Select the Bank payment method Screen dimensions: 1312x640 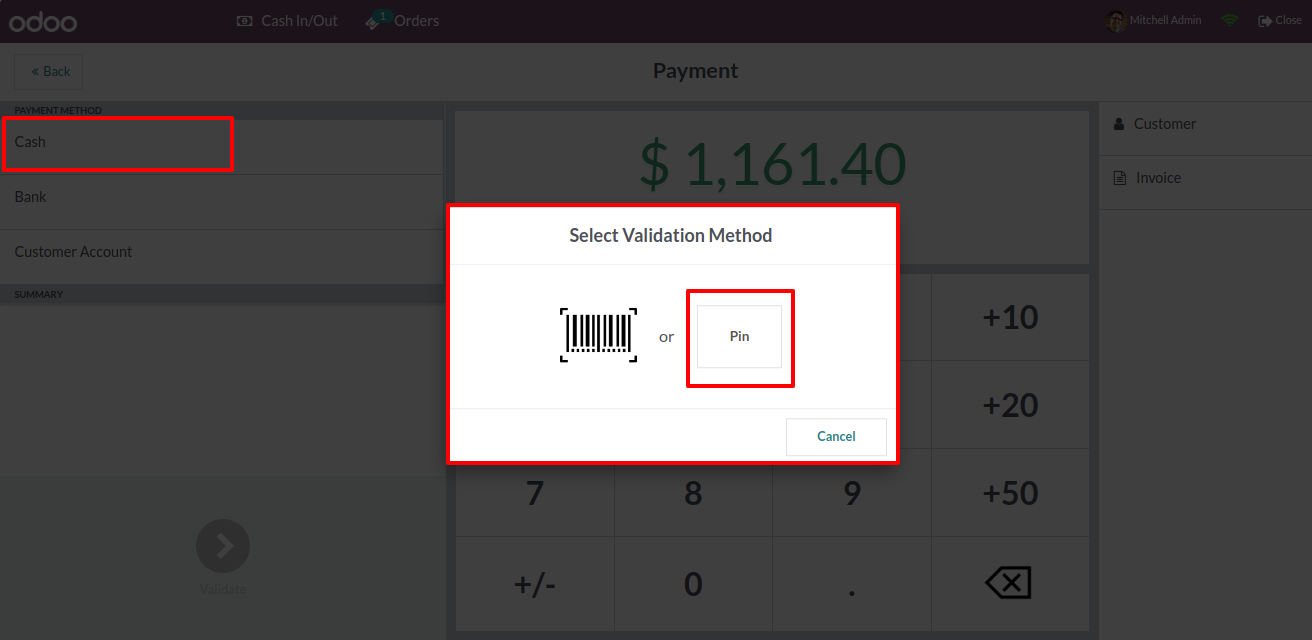tap(31, 197)
